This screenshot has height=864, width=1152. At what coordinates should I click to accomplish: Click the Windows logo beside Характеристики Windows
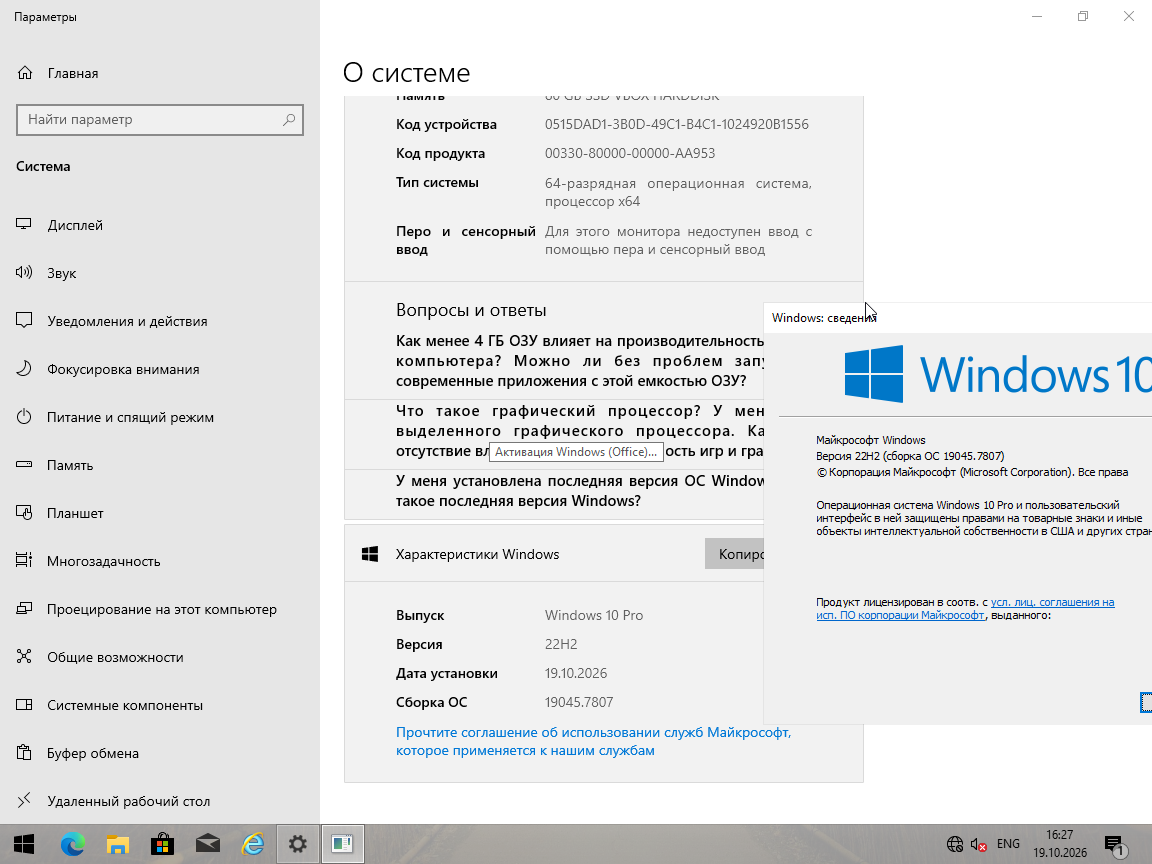[x=370, y=554]
